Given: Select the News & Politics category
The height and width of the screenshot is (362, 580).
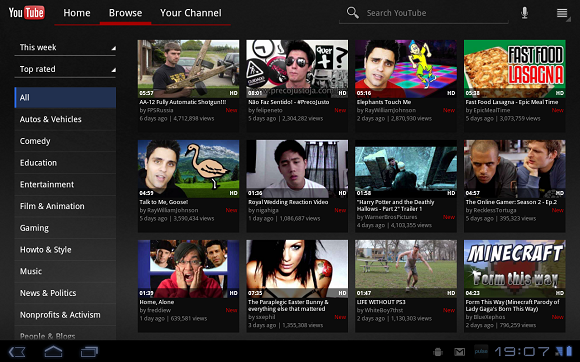Looking at the screenshot, I should 65,293.
